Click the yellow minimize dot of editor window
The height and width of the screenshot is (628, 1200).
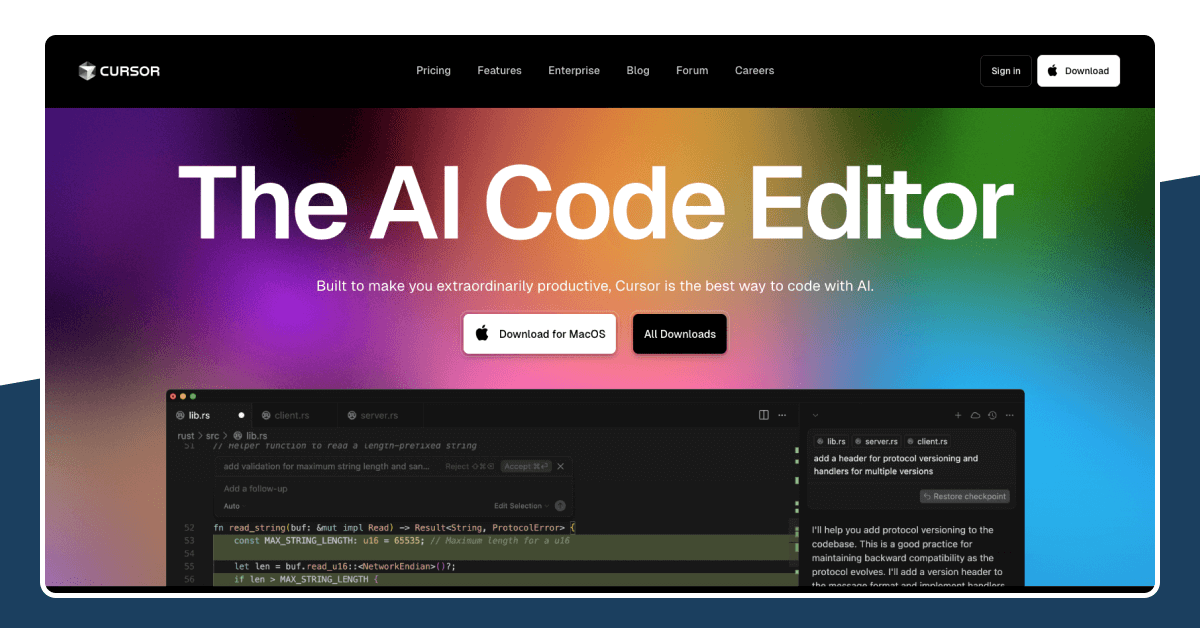[183, 397]
